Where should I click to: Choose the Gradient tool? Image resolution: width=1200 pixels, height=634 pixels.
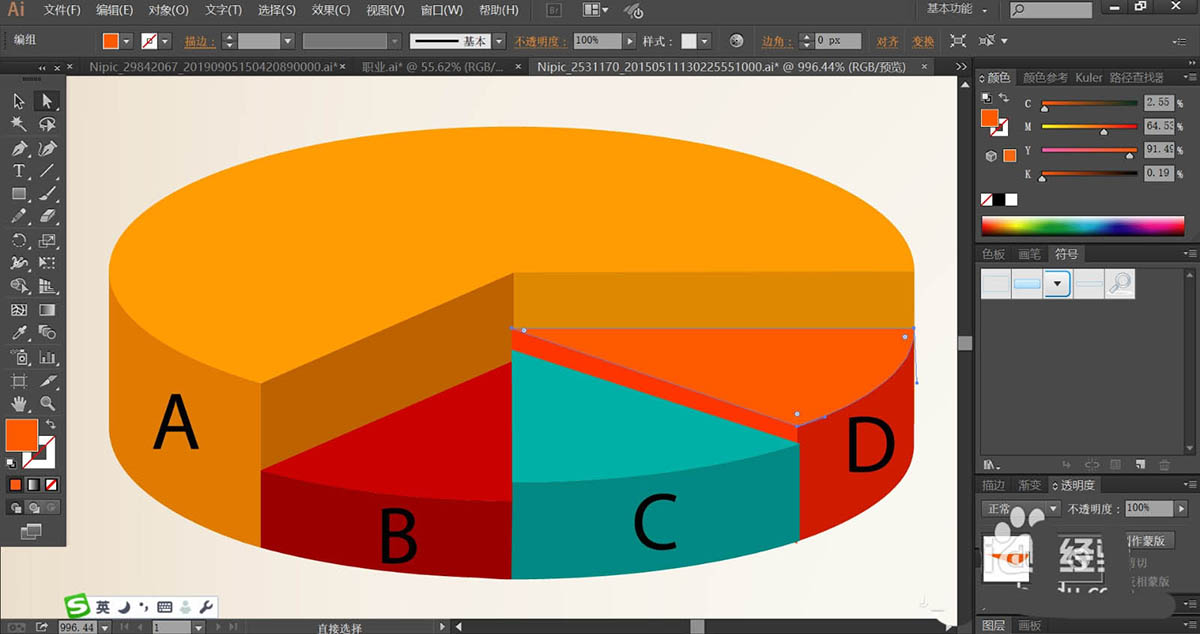(46, 310)
